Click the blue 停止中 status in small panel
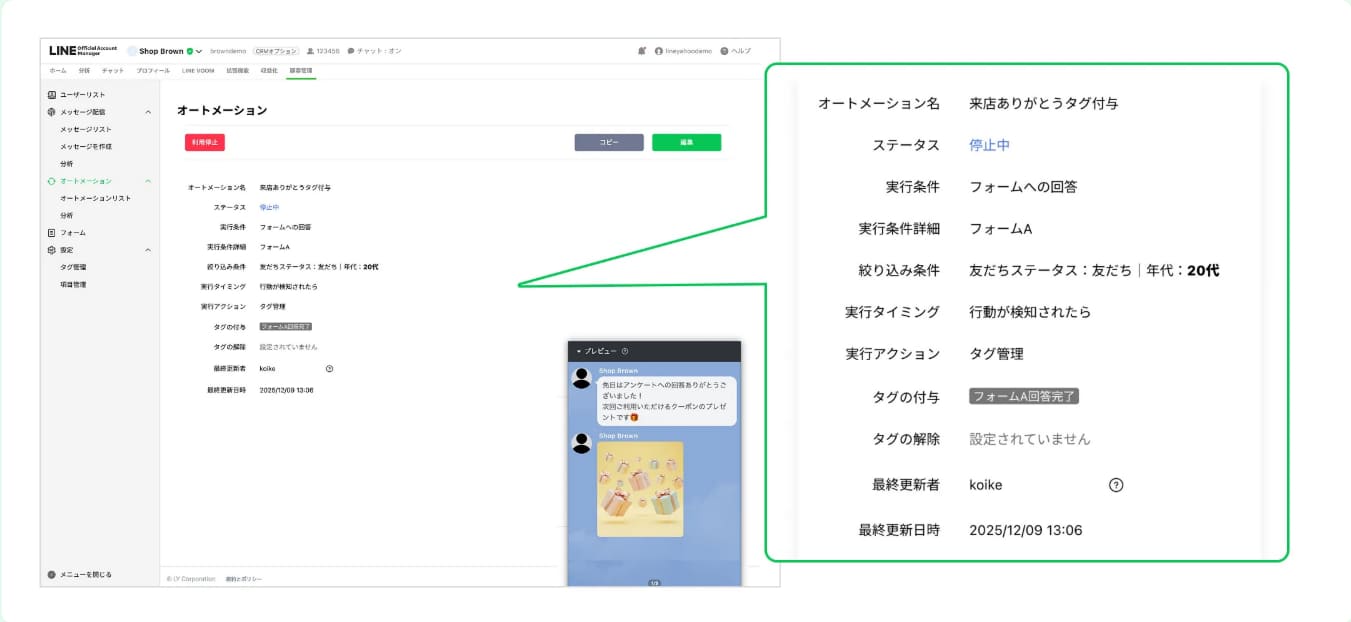The image size is (1351, 622). coord(269,207)
